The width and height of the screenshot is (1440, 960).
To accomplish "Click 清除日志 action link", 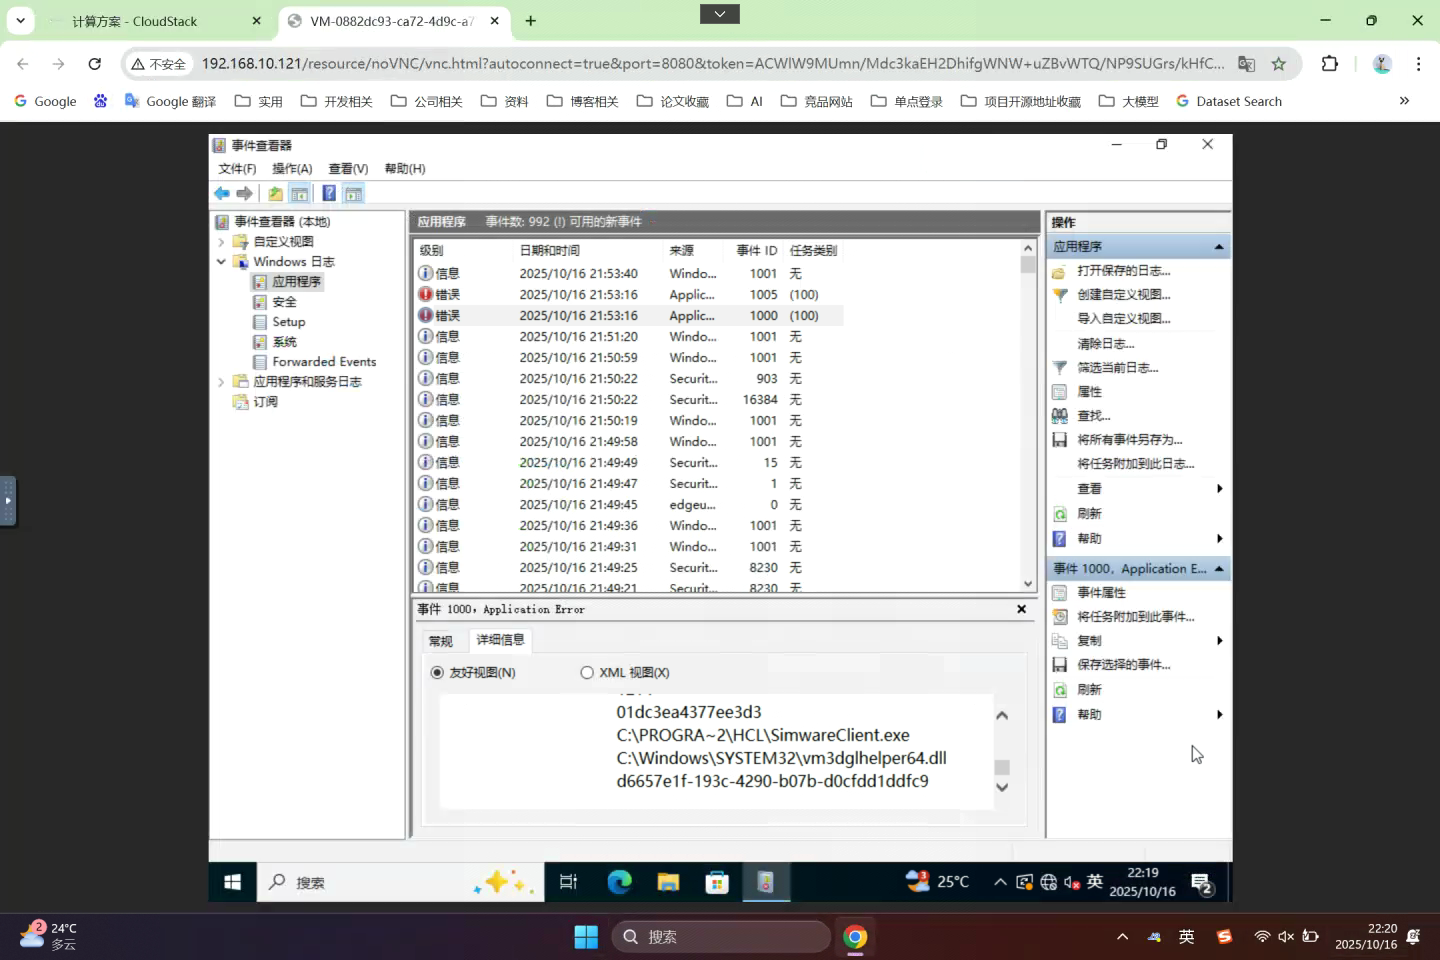I will click(x=1105, y=344).
